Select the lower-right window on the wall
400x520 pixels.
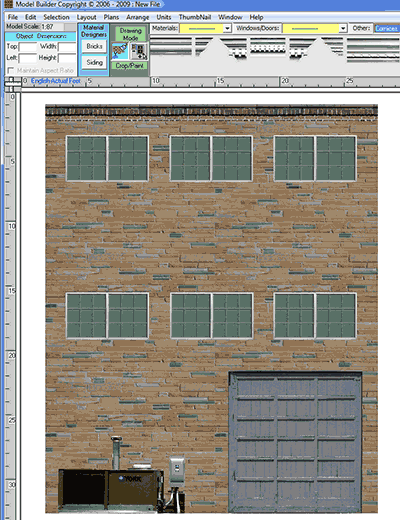click(x=315, y=316)
